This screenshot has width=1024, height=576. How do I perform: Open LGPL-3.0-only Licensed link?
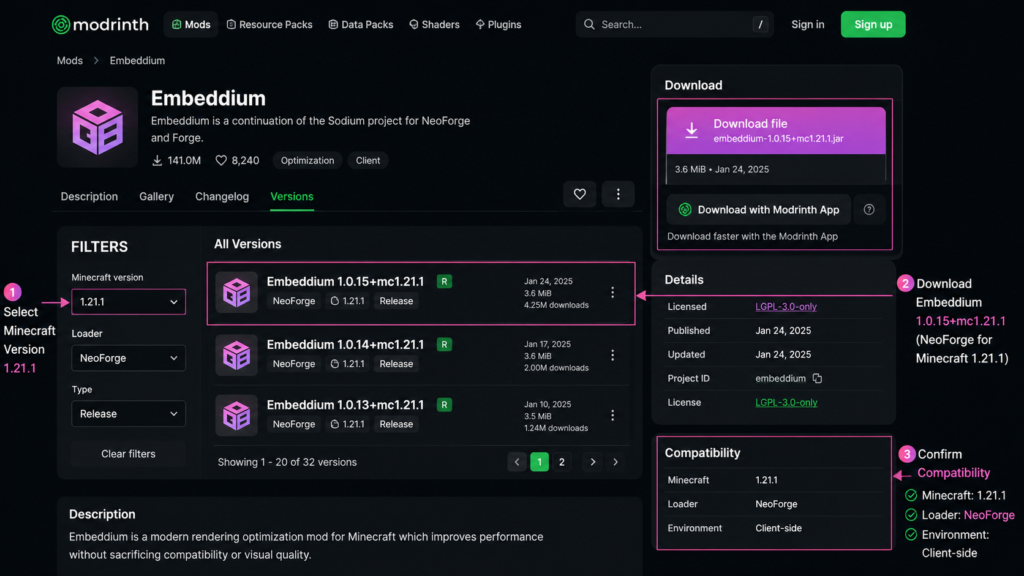pos(786,306)
